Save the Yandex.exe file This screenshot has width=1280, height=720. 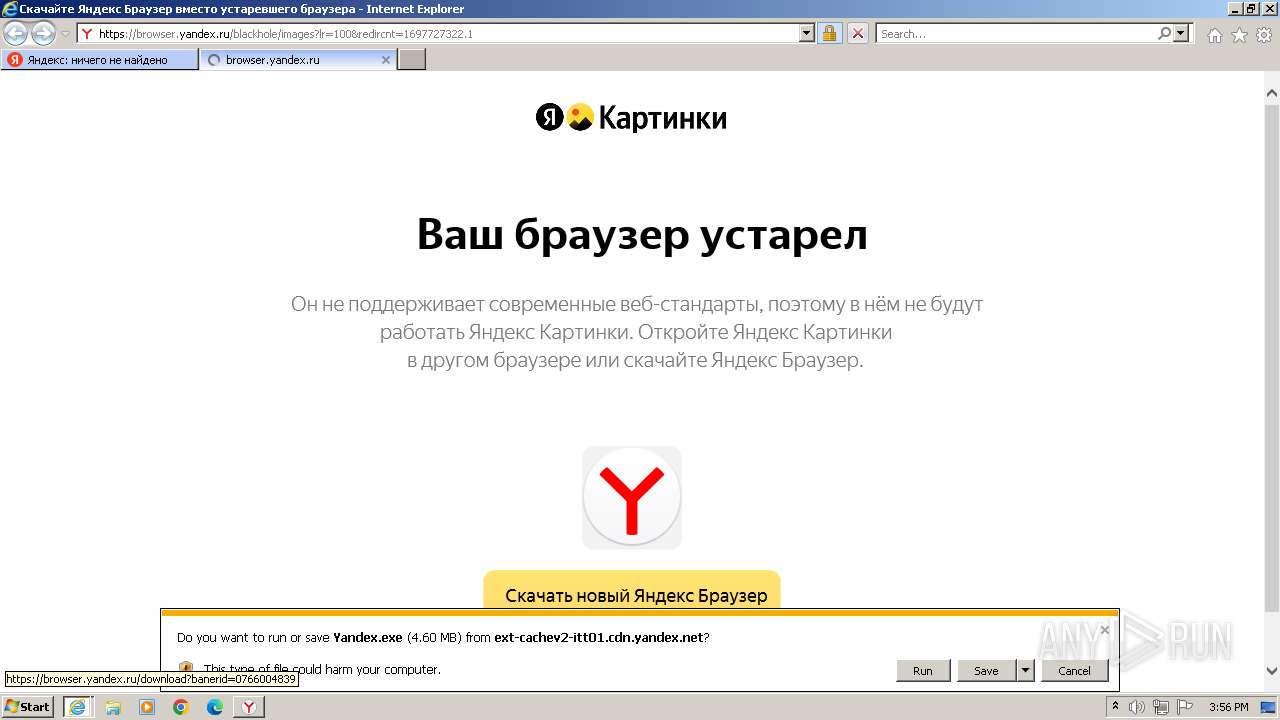coord(986,670)
